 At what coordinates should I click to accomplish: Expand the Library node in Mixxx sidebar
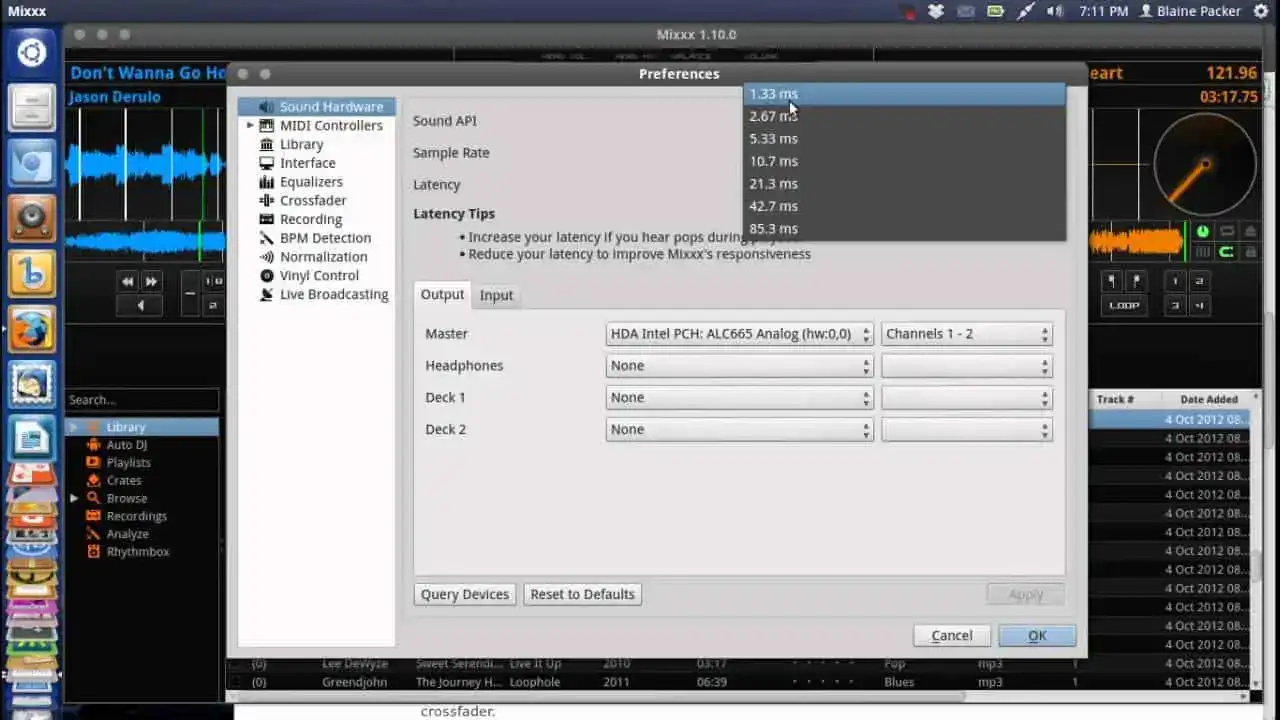74,427
